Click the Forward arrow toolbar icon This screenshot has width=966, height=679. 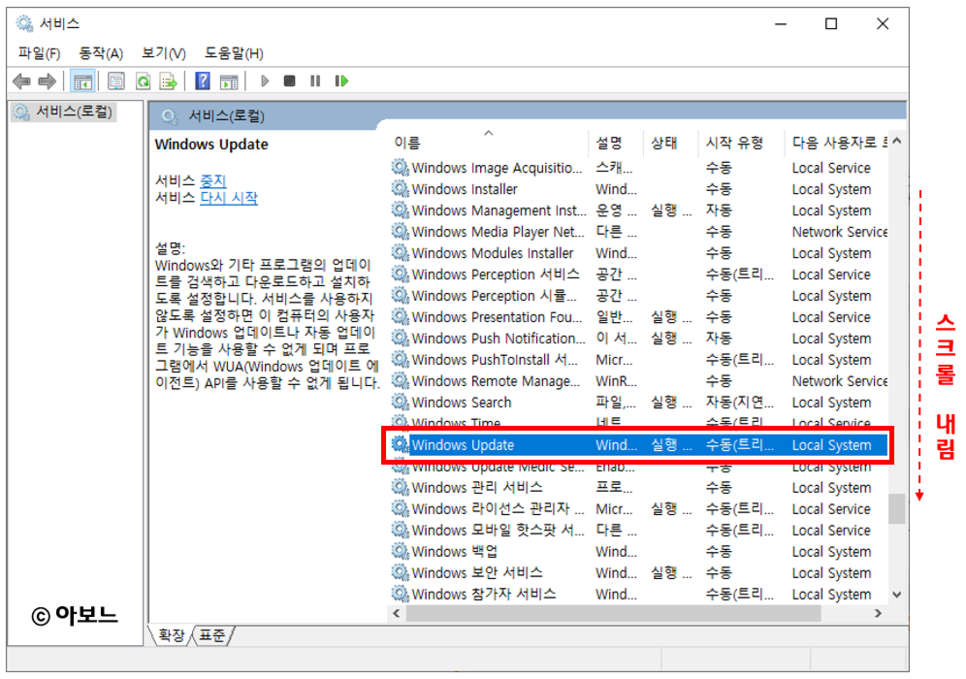click(47, 81)
